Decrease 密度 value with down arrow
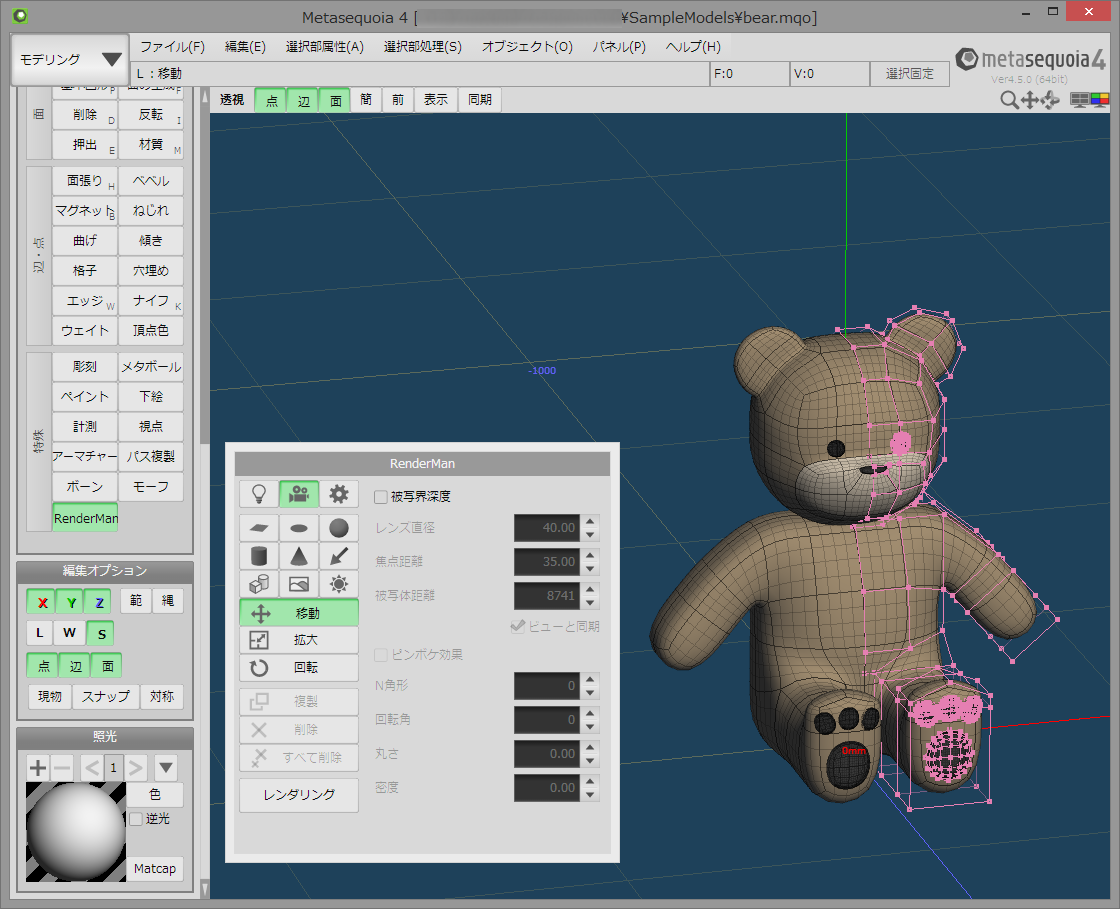 pos(590,795)
